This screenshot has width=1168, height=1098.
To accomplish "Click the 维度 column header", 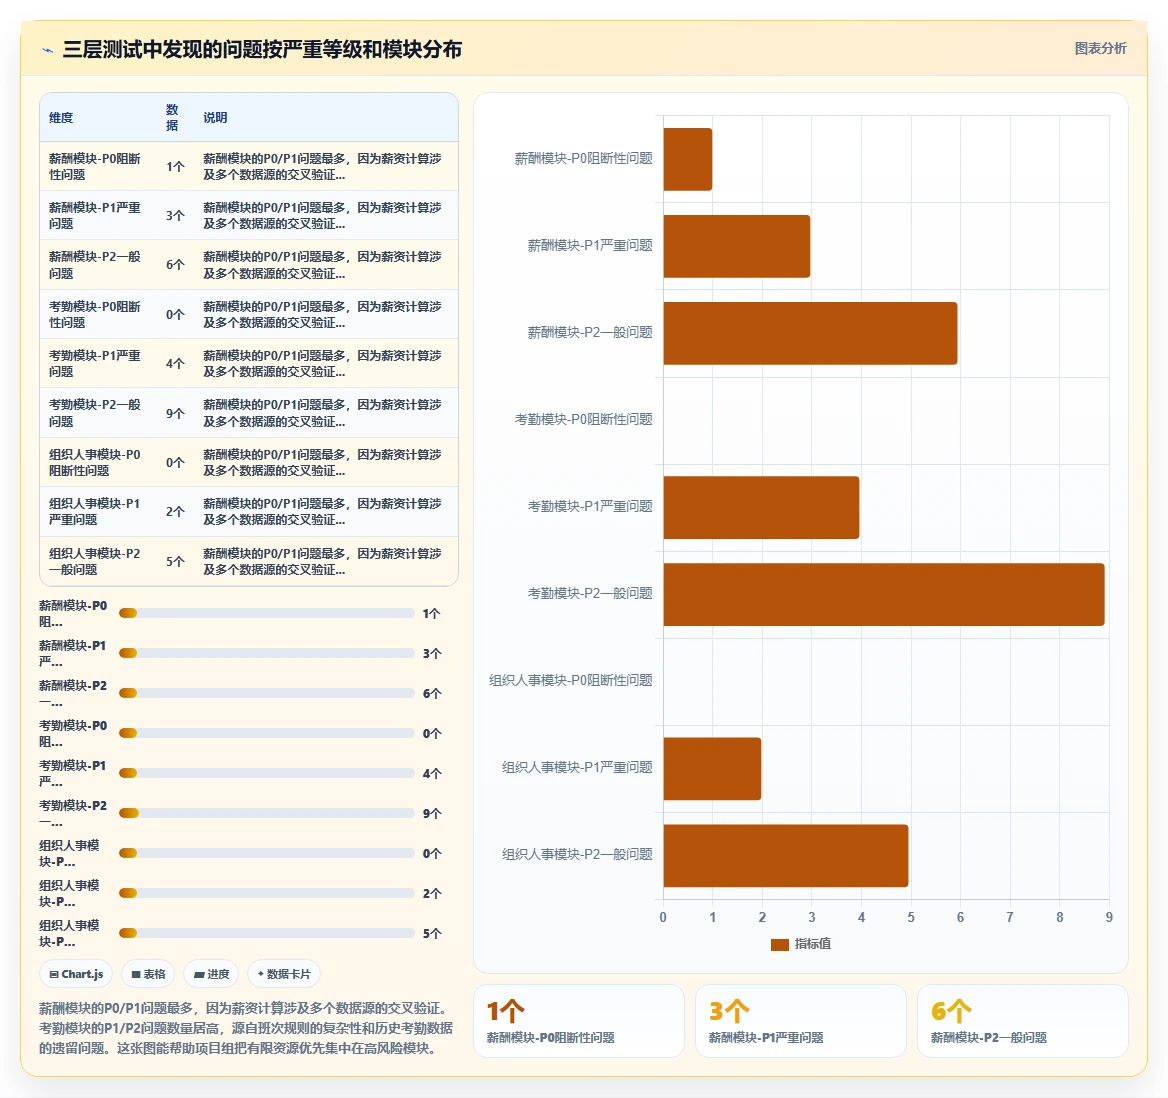I will tap(61, 118).
